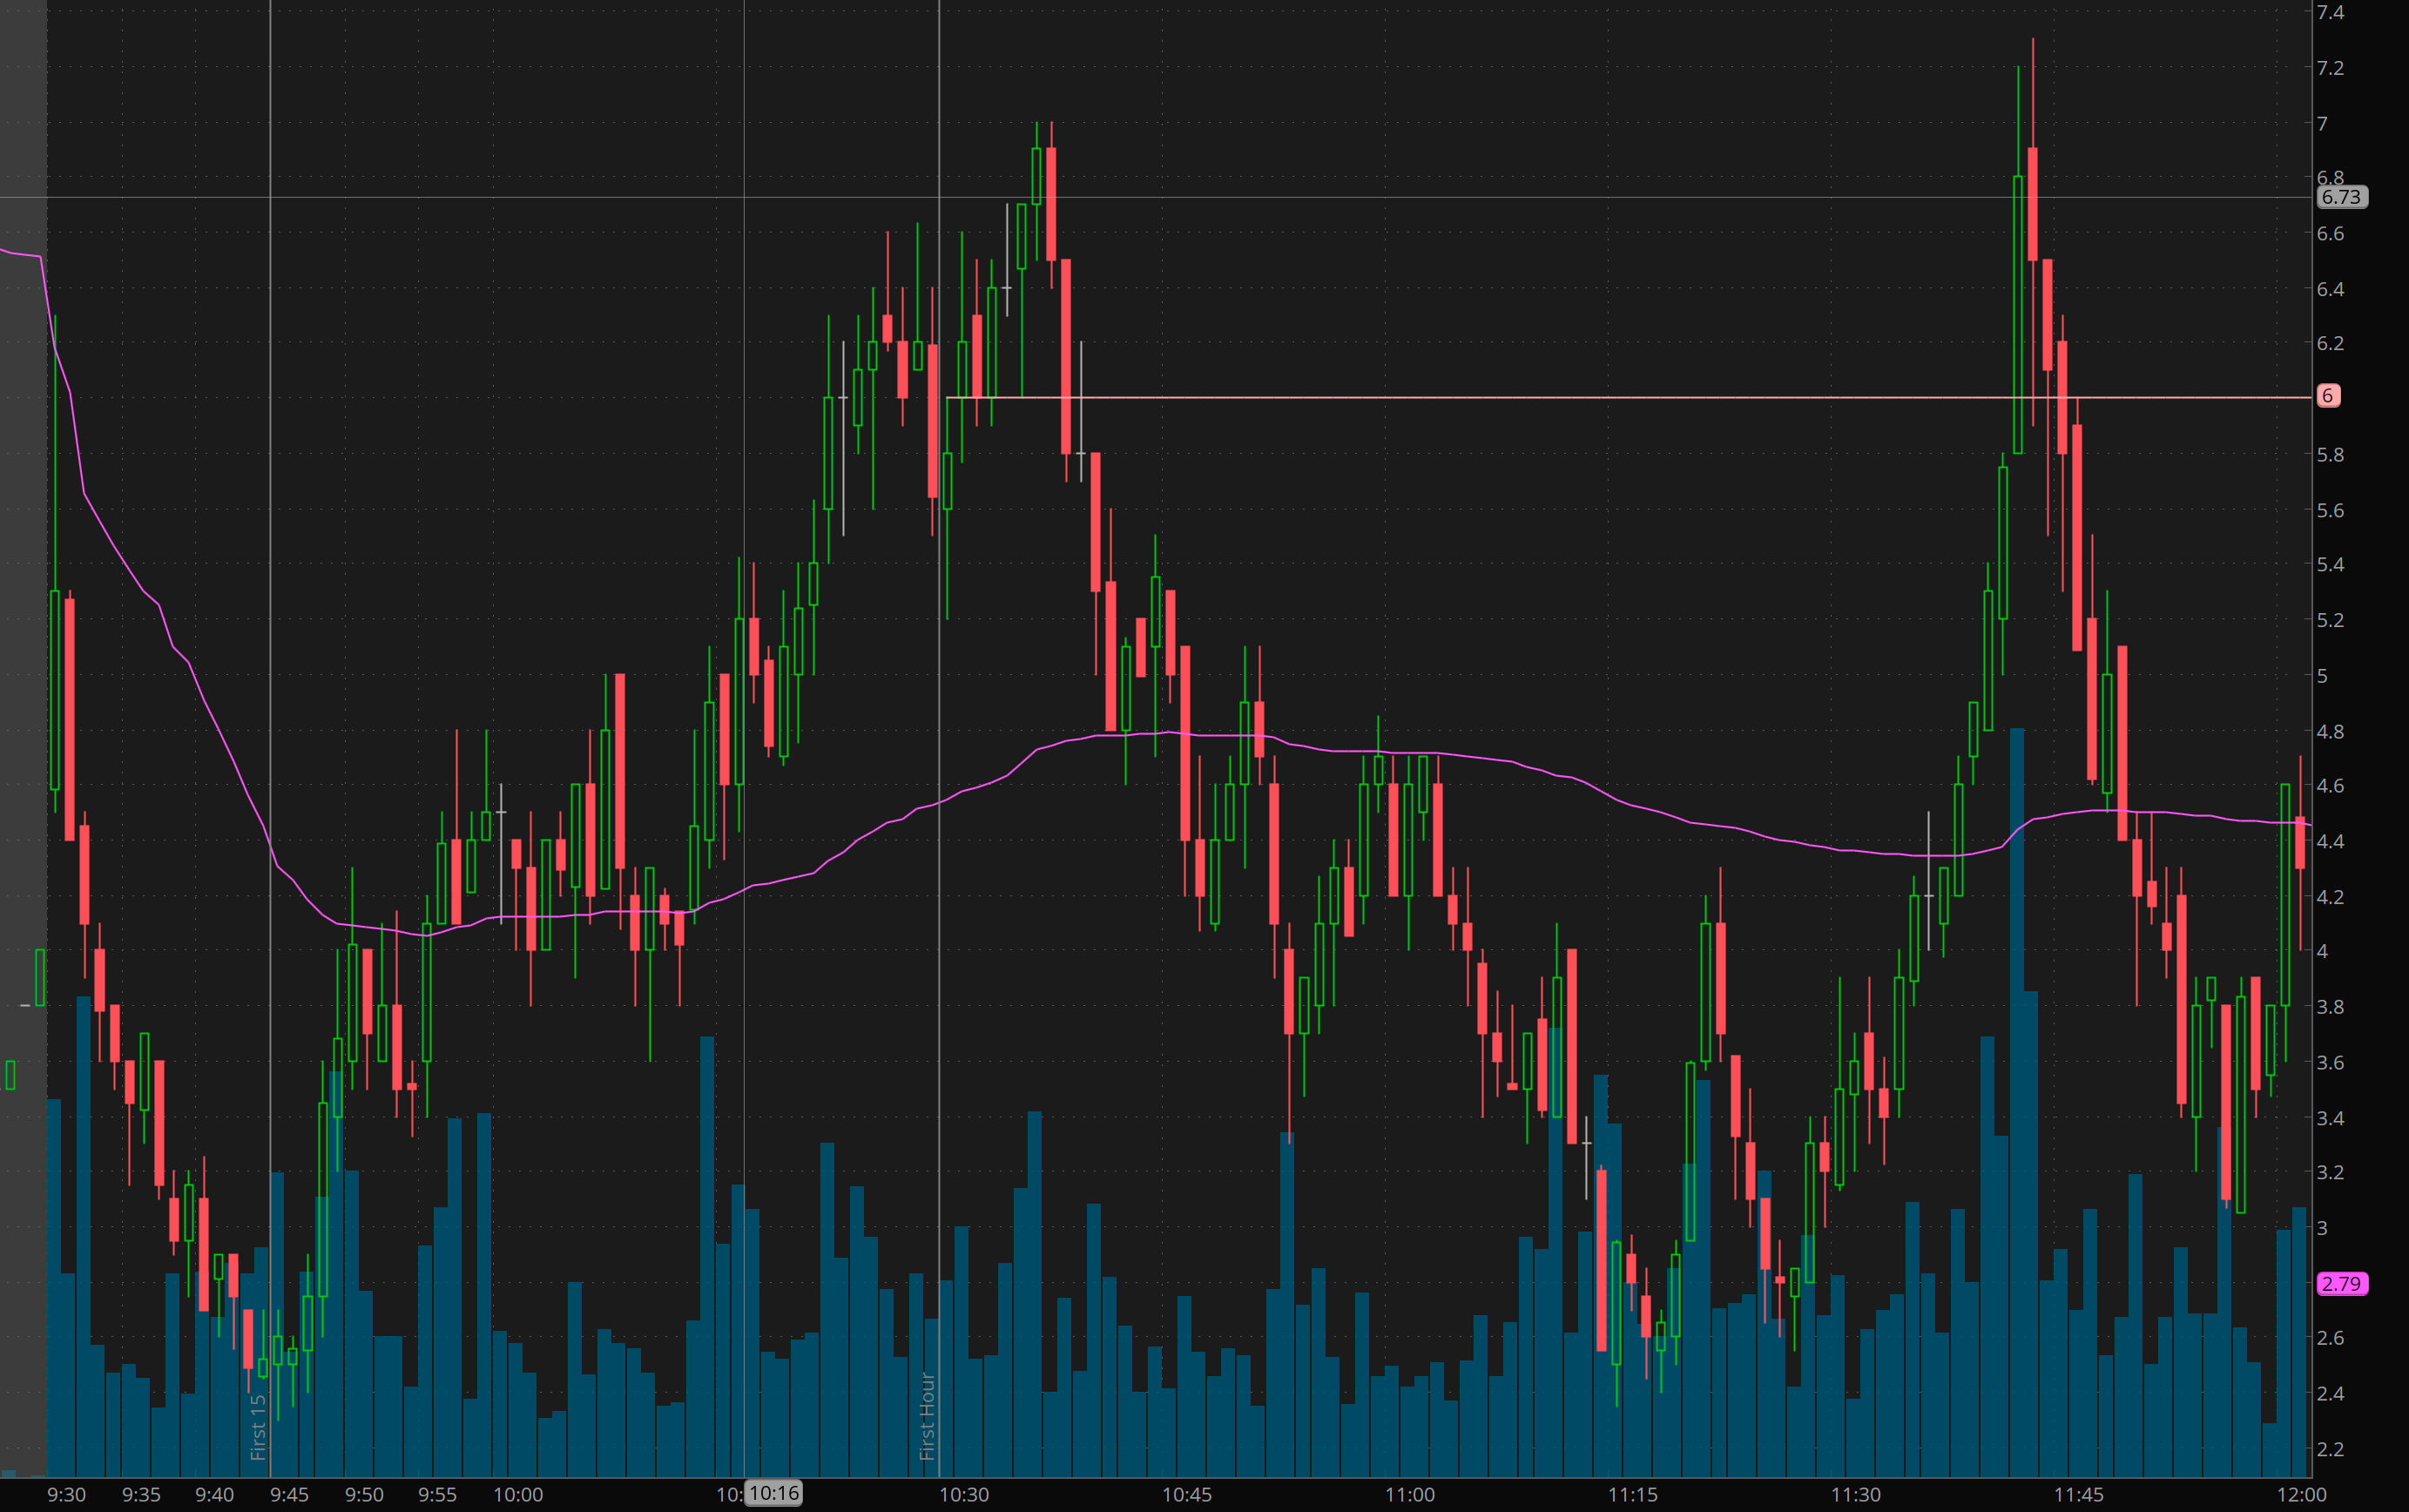The height and width of the screenshot is (1512, 2409).
Task: Click the 11:15 time axis label
Action: tap(1633, 1495)
